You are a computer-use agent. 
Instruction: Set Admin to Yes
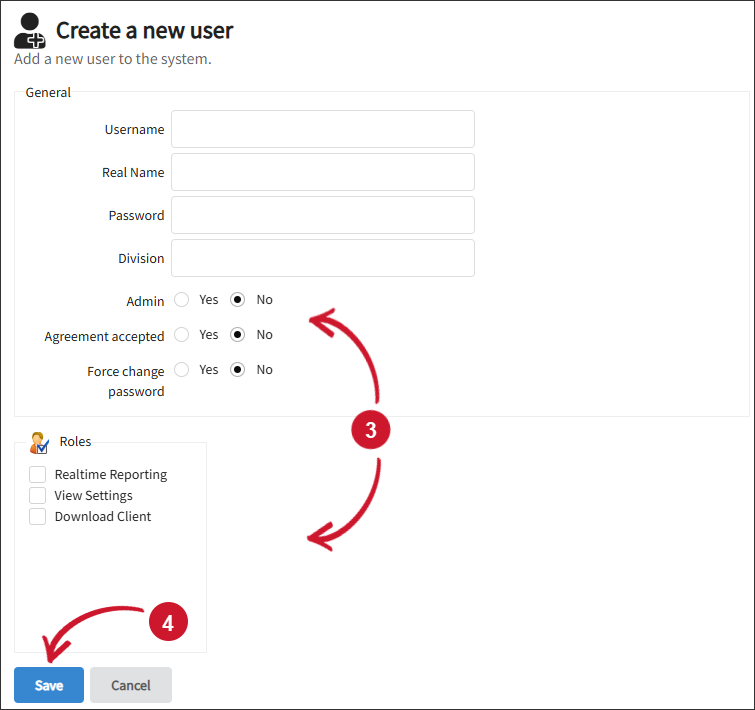coord(182,299)
